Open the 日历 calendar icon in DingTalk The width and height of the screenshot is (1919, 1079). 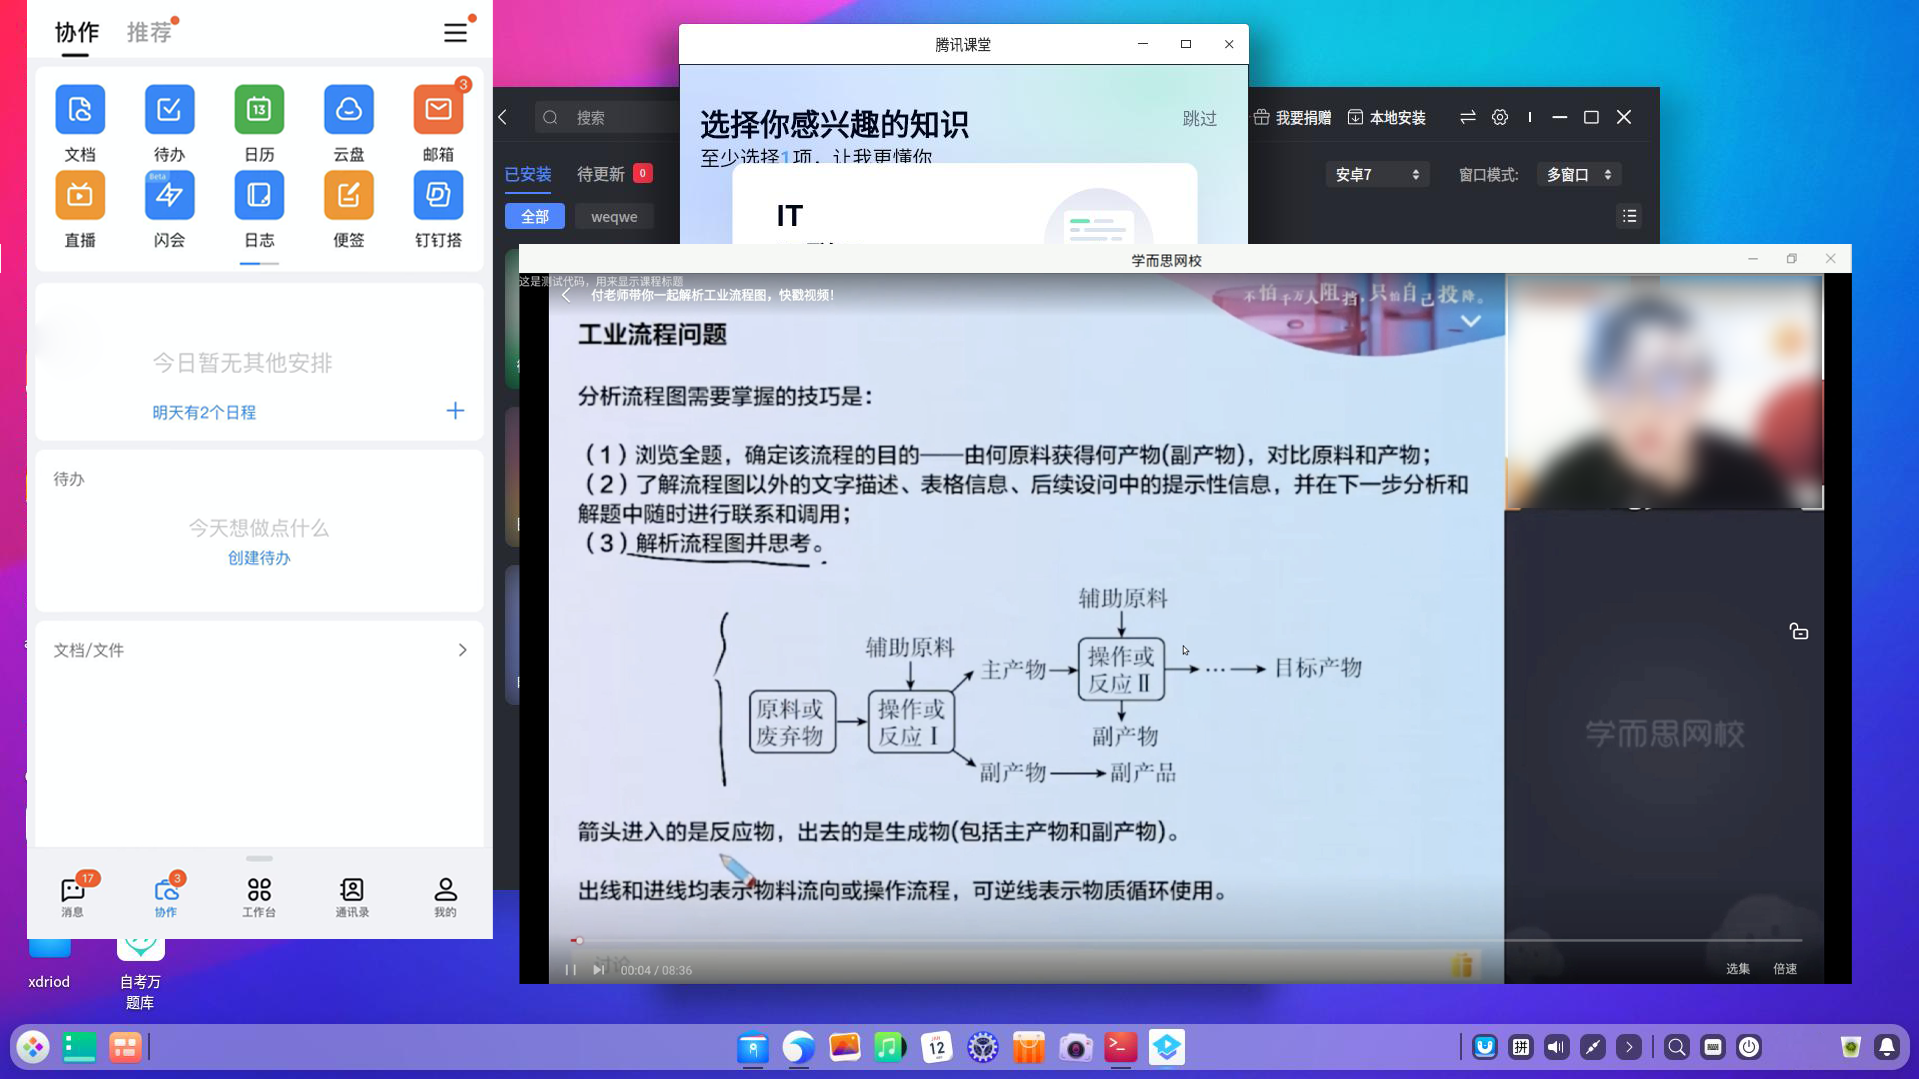point(258,110)
